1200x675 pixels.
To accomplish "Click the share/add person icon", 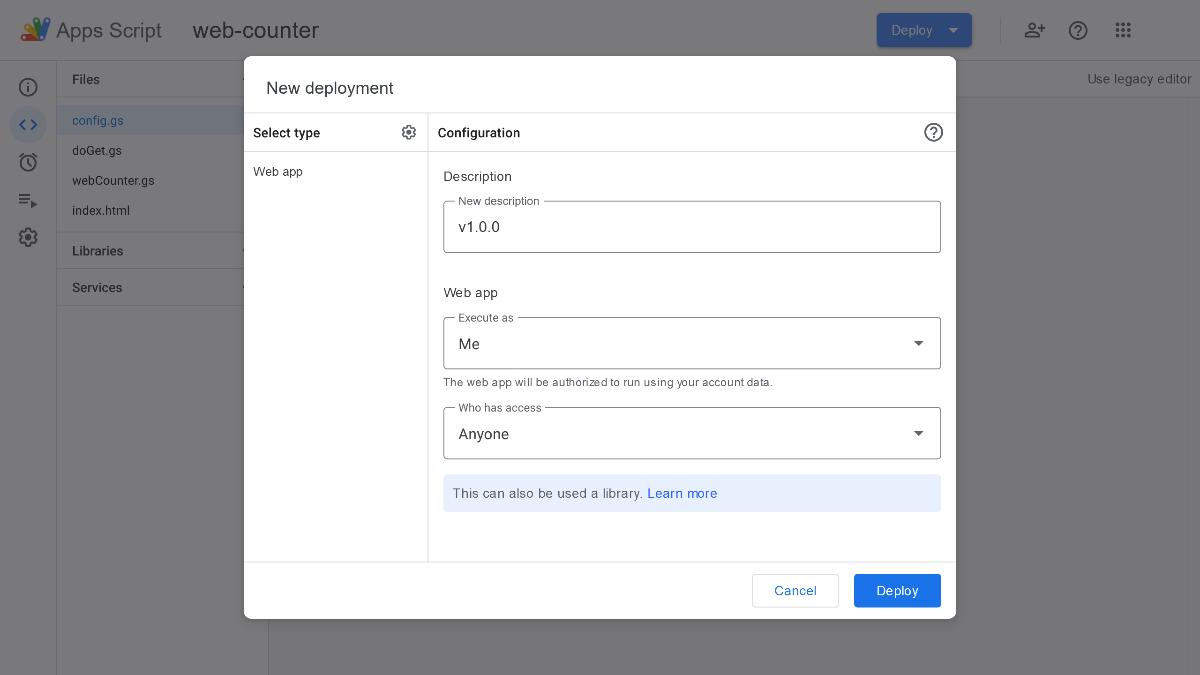I will click(x=1035, y=30).
